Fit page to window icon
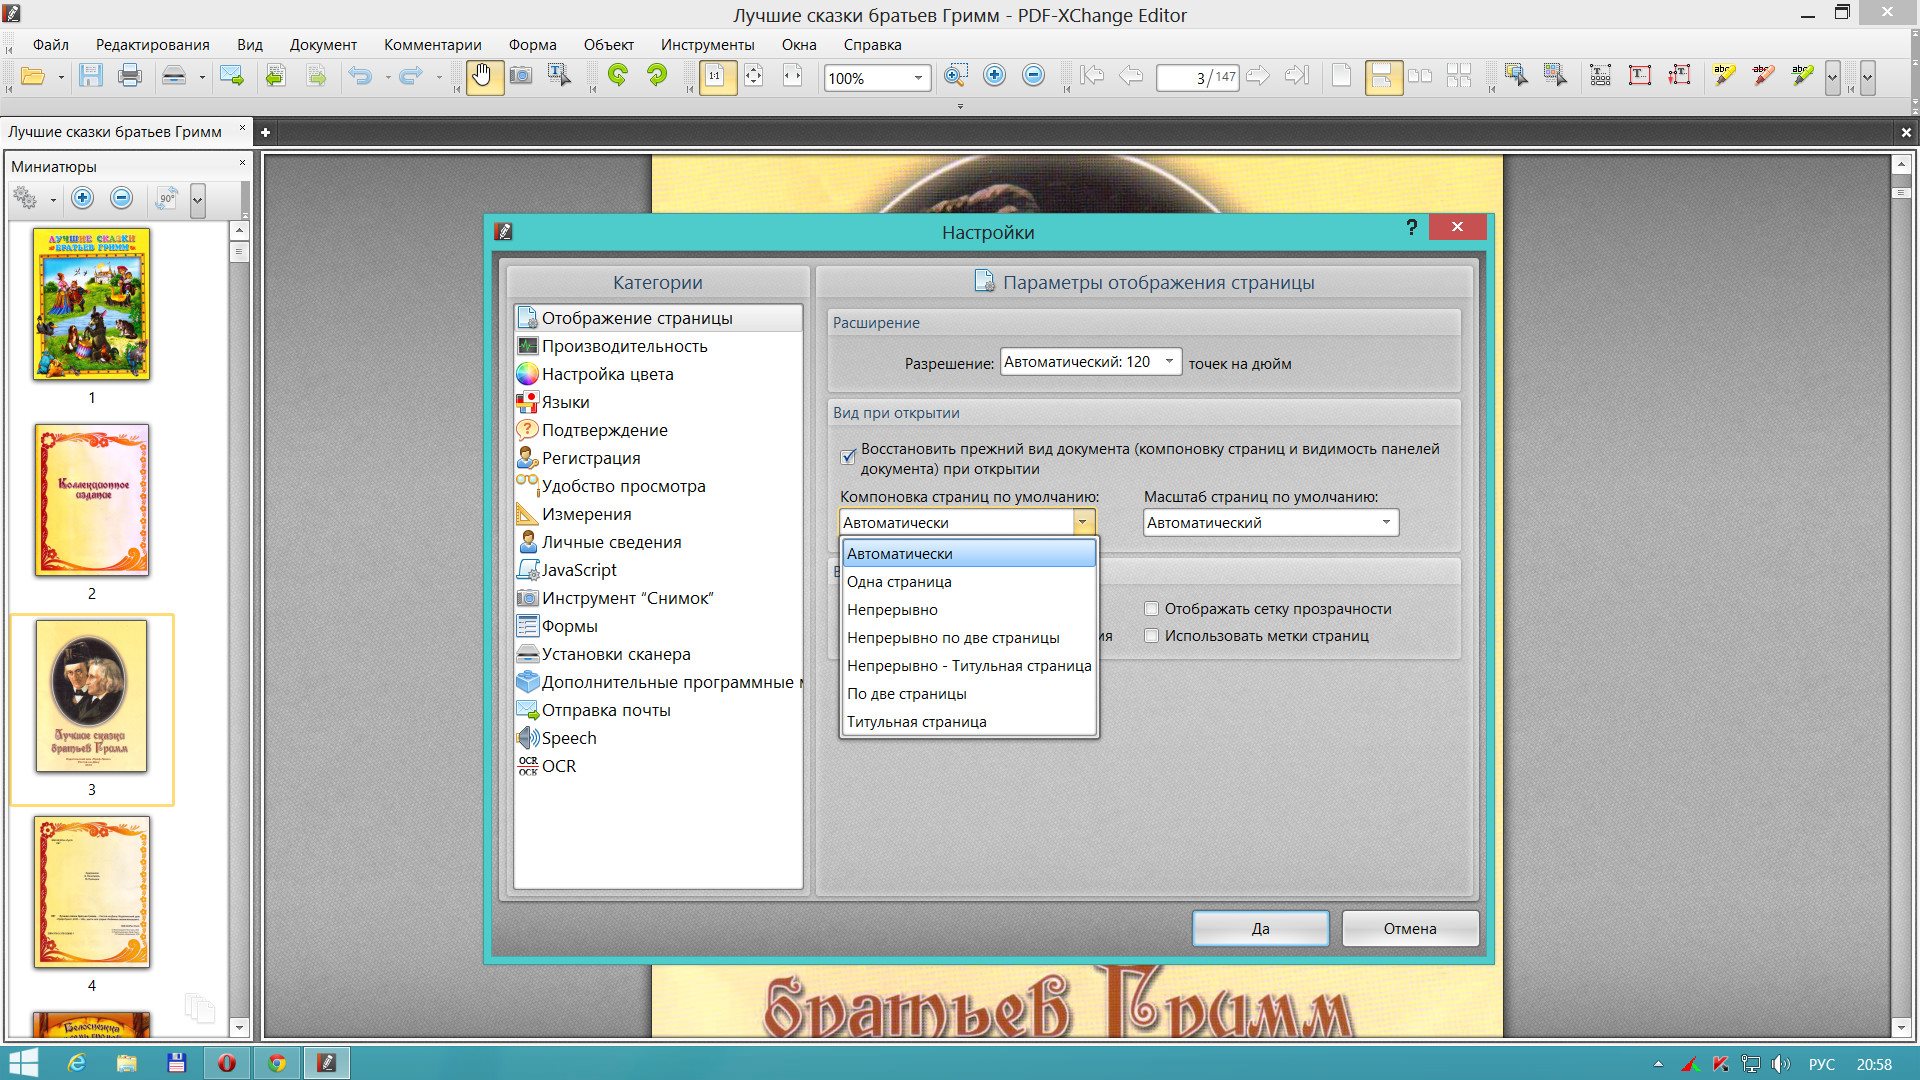 (754, 77)
